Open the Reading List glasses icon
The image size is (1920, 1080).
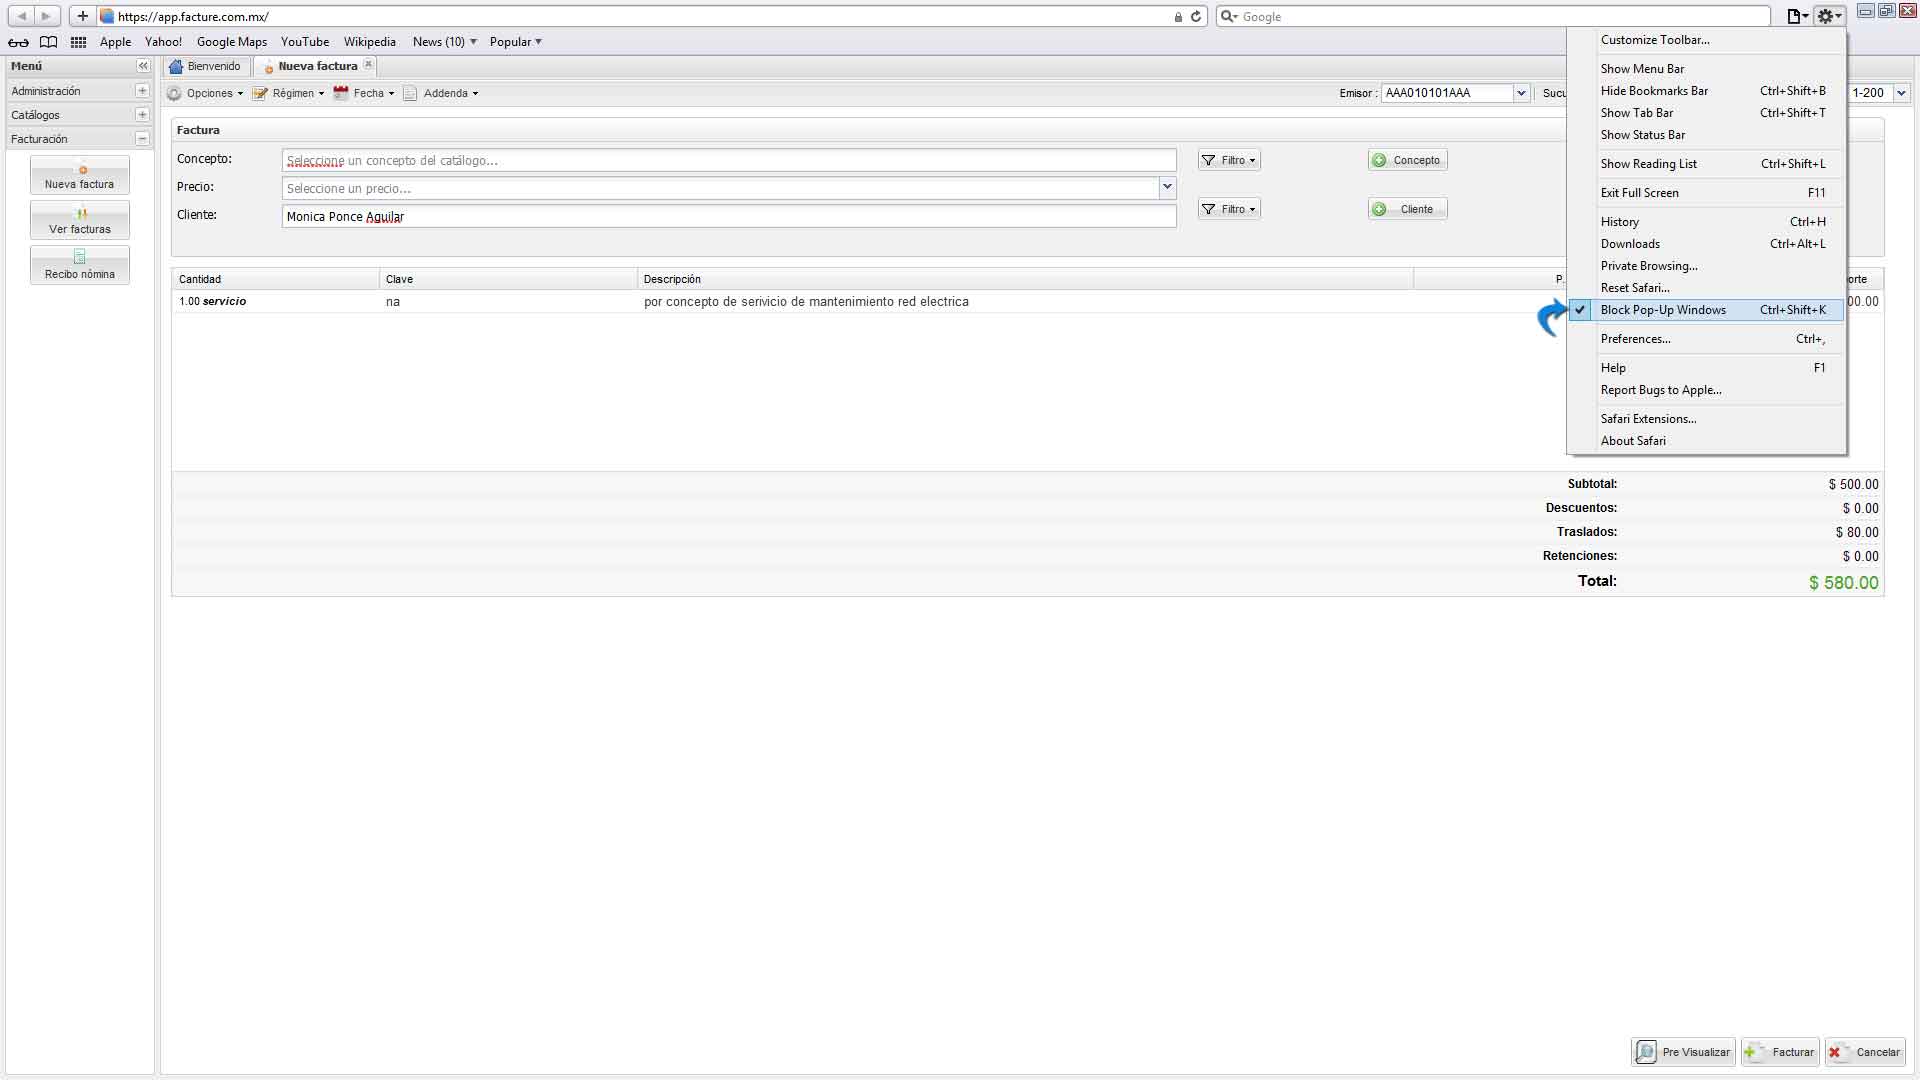(18, 42)
